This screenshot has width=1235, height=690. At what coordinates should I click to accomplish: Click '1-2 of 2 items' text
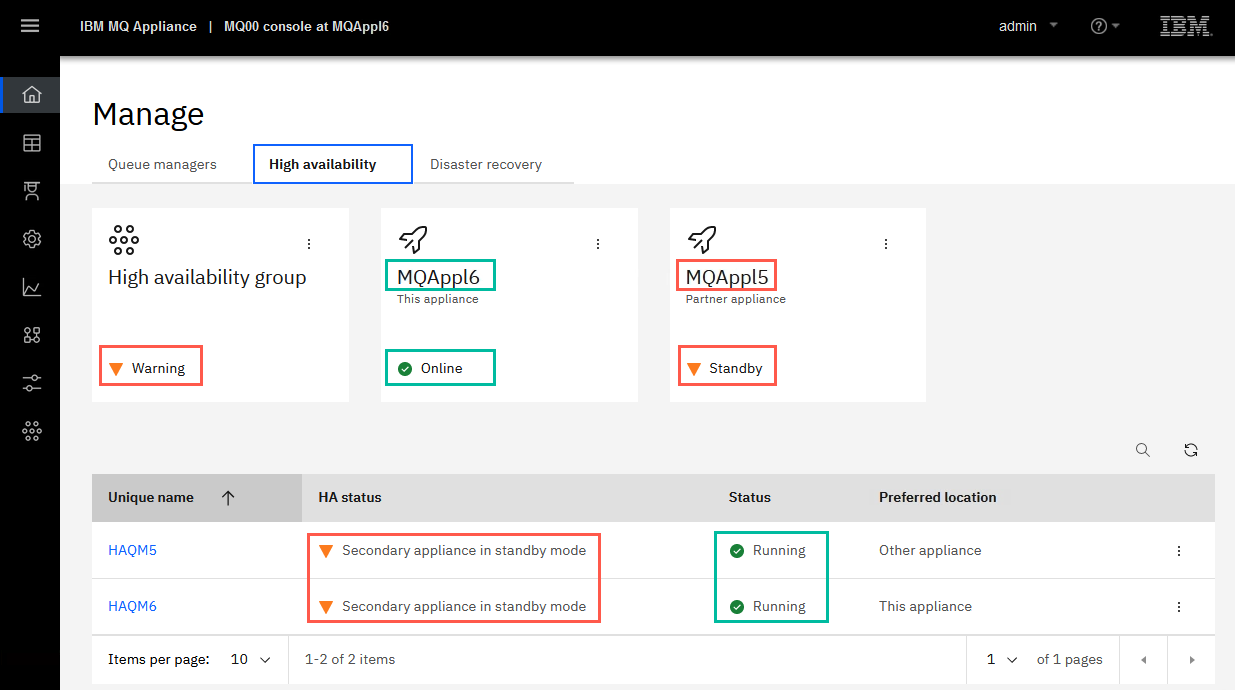pyautogui.click(x=350, y=659)
